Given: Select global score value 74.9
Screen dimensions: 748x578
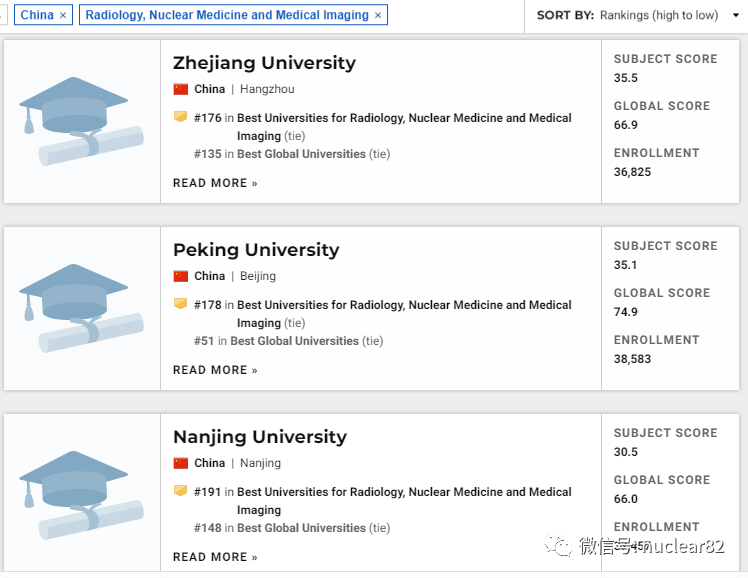Looking at the screenshot, I should pos(625,312).
